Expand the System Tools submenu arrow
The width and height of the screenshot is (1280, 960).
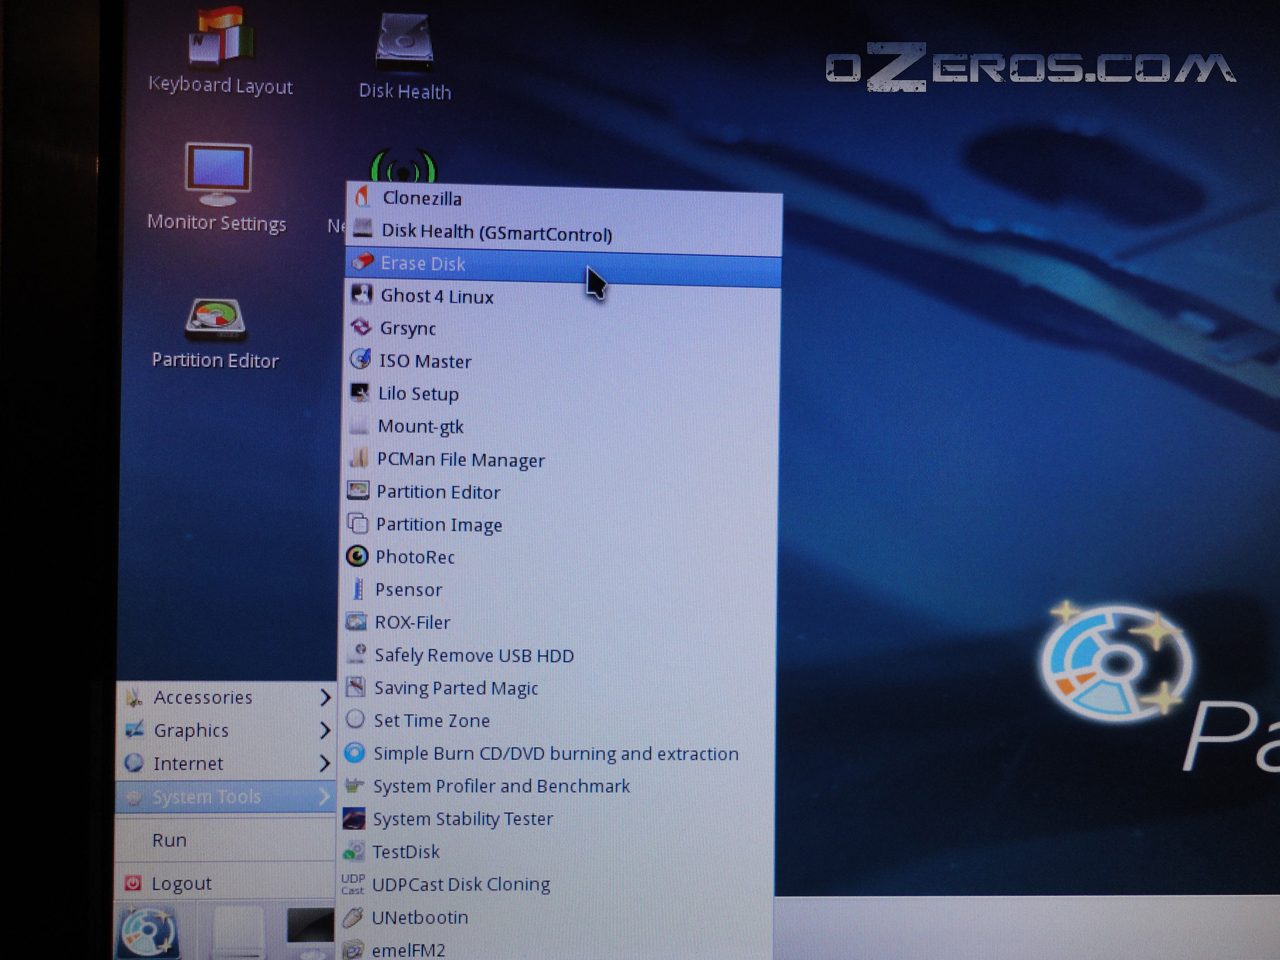coord(324,797)
